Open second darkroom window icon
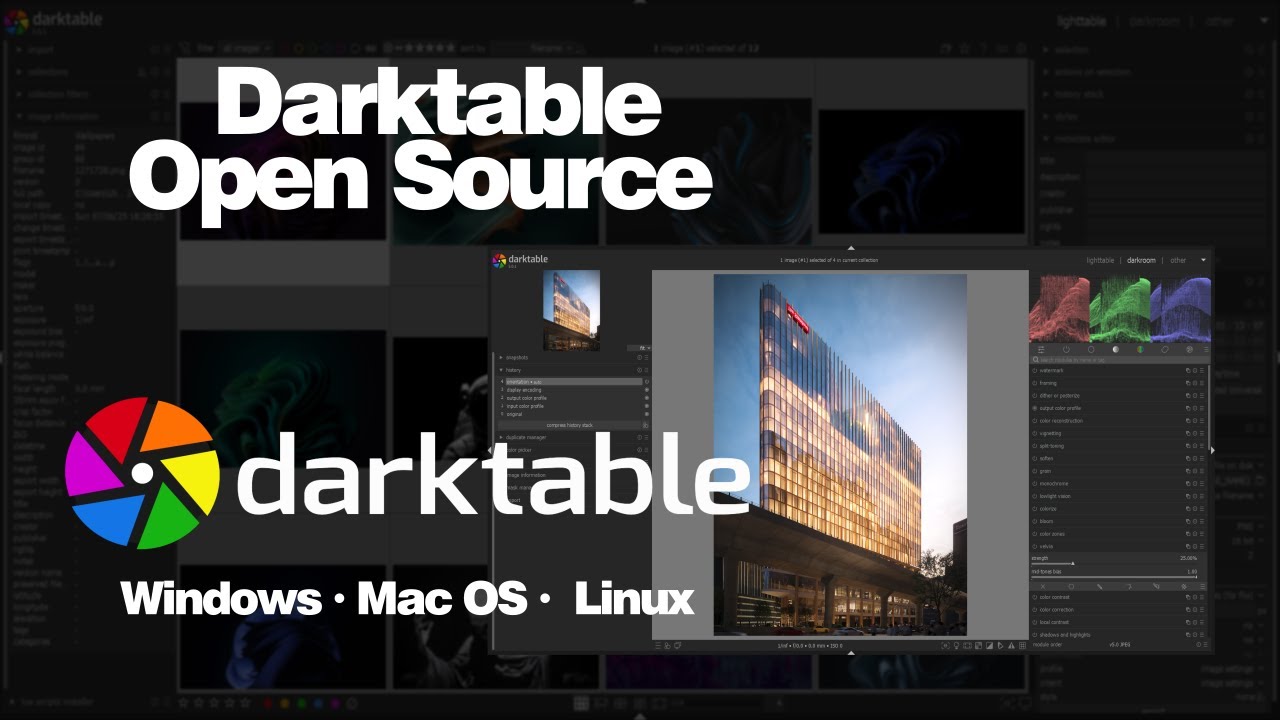This screenshot has height=720, width=1280. 678,645
